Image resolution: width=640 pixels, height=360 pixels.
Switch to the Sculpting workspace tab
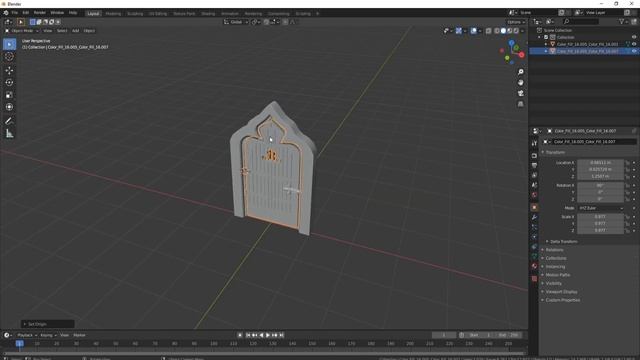(x=135, y=13)
